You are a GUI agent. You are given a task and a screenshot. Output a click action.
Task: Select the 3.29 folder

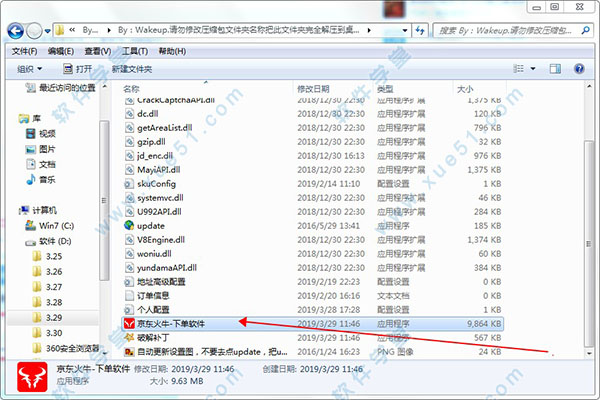[47, 318]
